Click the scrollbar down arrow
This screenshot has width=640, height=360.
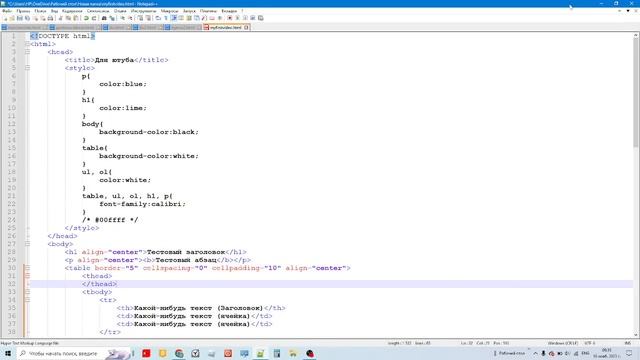(x=636, y=334)
